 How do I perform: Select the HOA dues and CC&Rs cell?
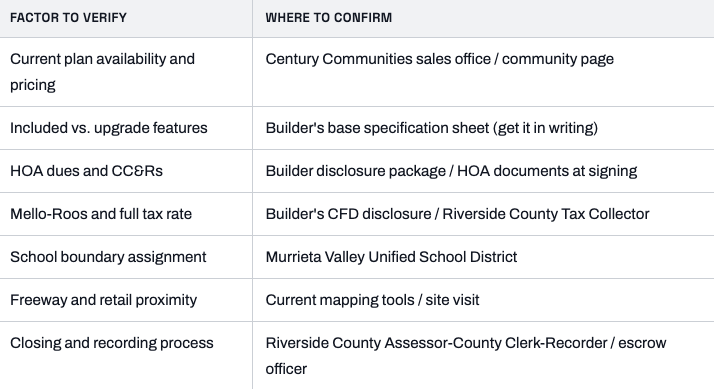126,171
